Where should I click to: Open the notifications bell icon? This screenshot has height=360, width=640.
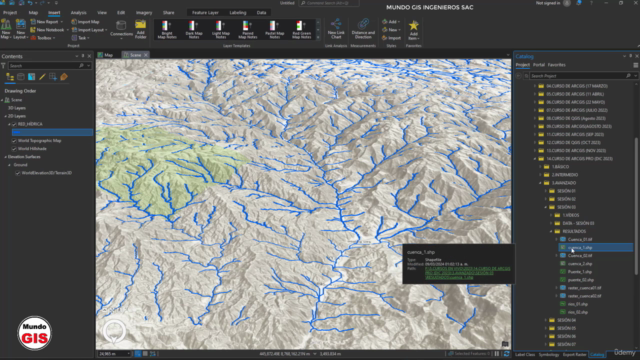pyautogui.click(x=579, y=3)
